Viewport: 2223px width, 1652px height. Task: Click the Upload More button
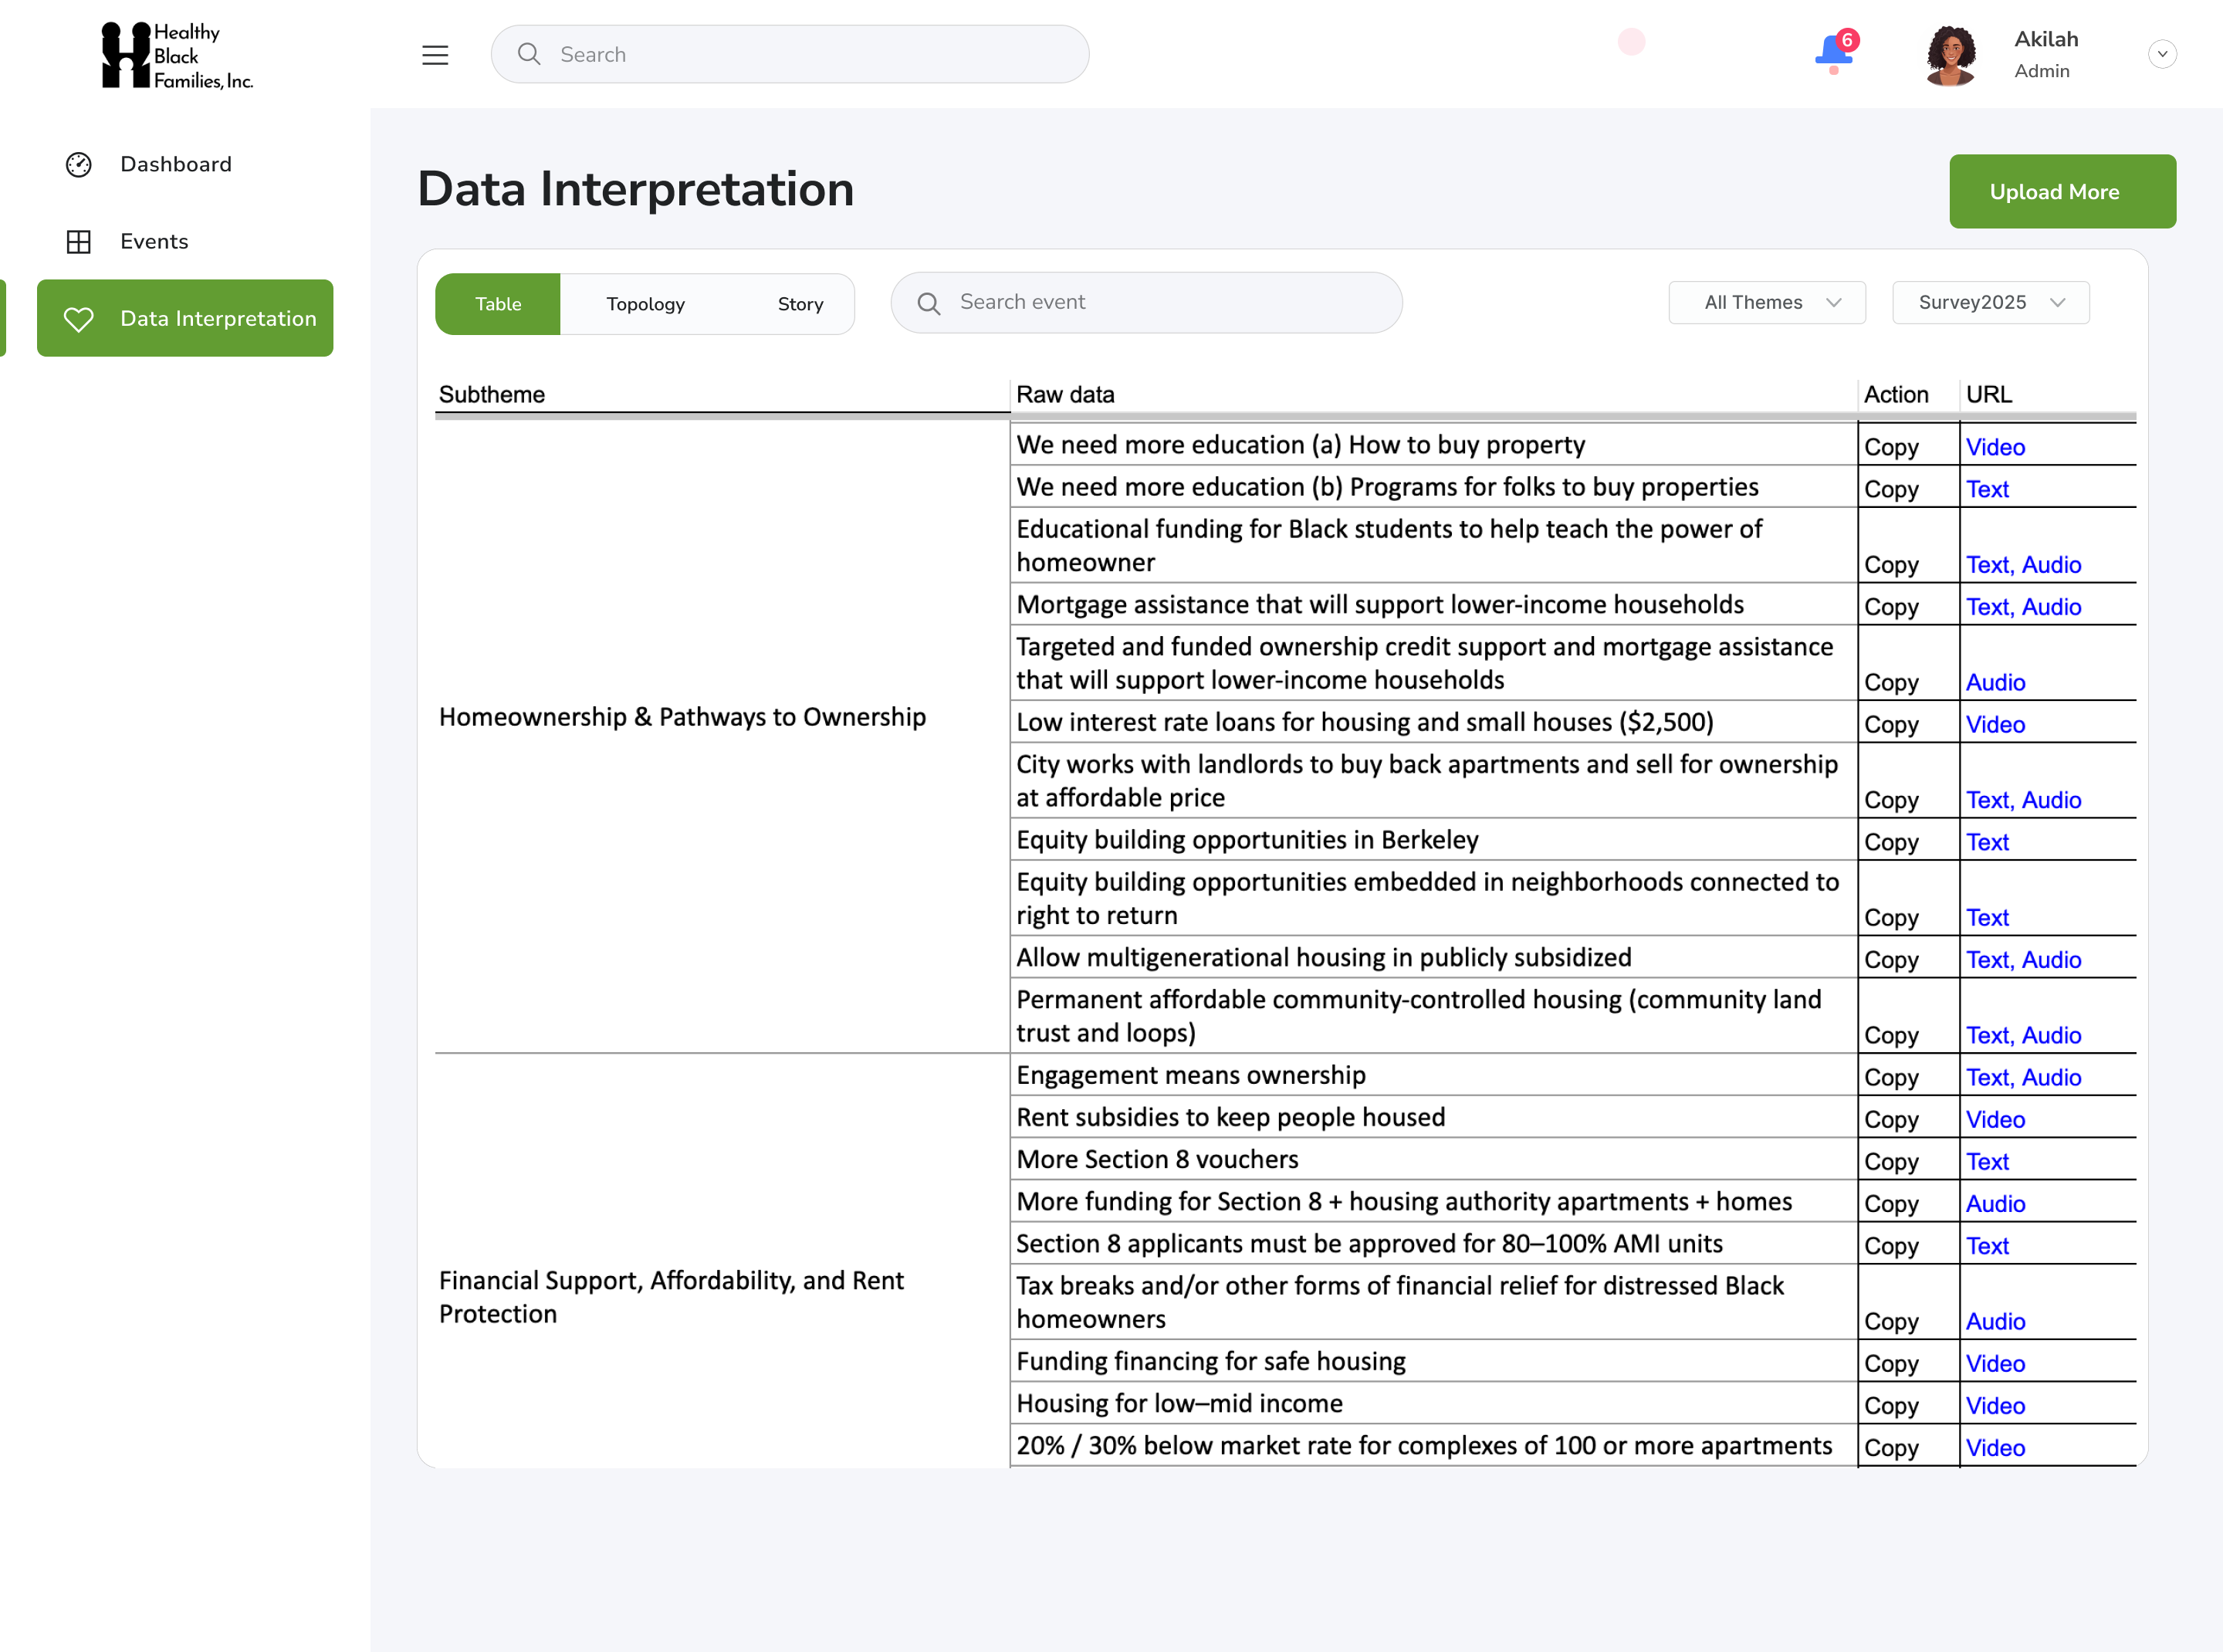click(2061, 191)
